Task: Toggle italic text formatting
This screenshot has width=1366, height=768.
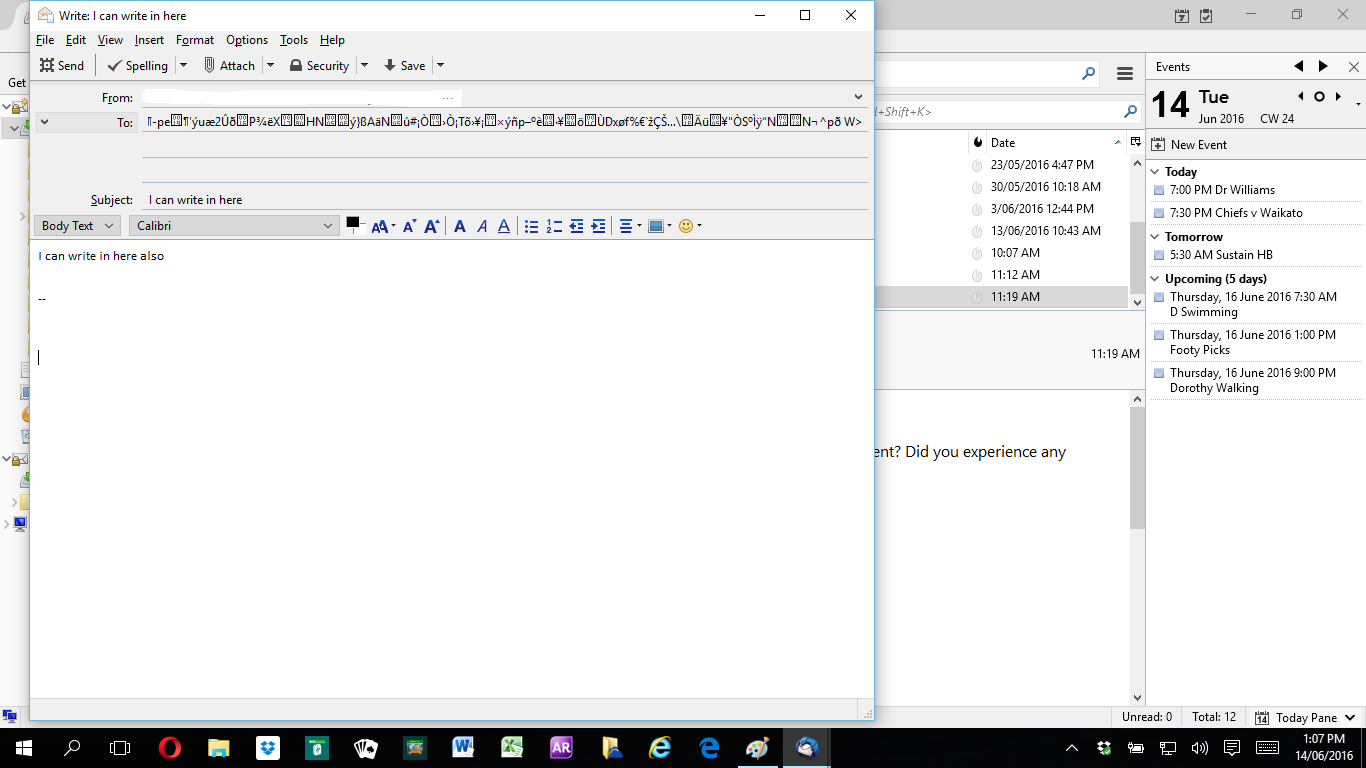Action: (x=482, y=227)
